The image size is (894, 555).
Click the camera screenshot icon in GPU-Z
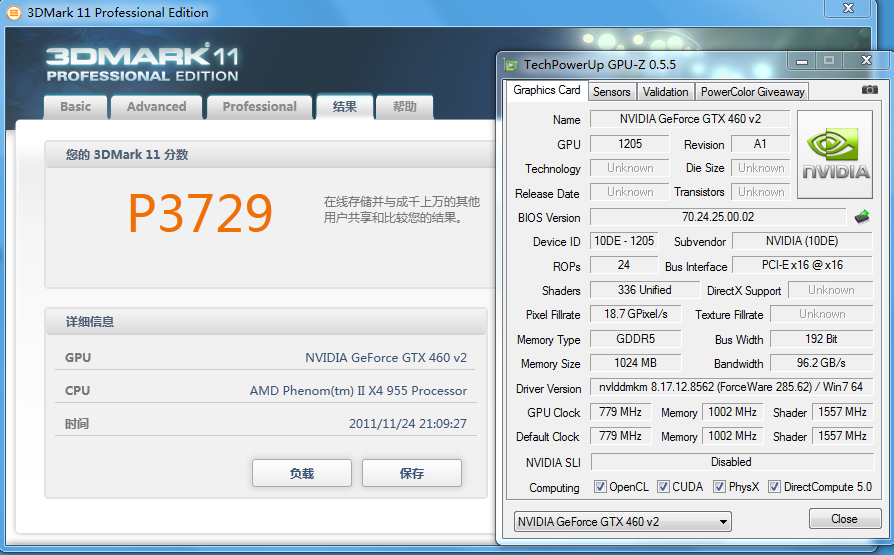pos(869,90)
